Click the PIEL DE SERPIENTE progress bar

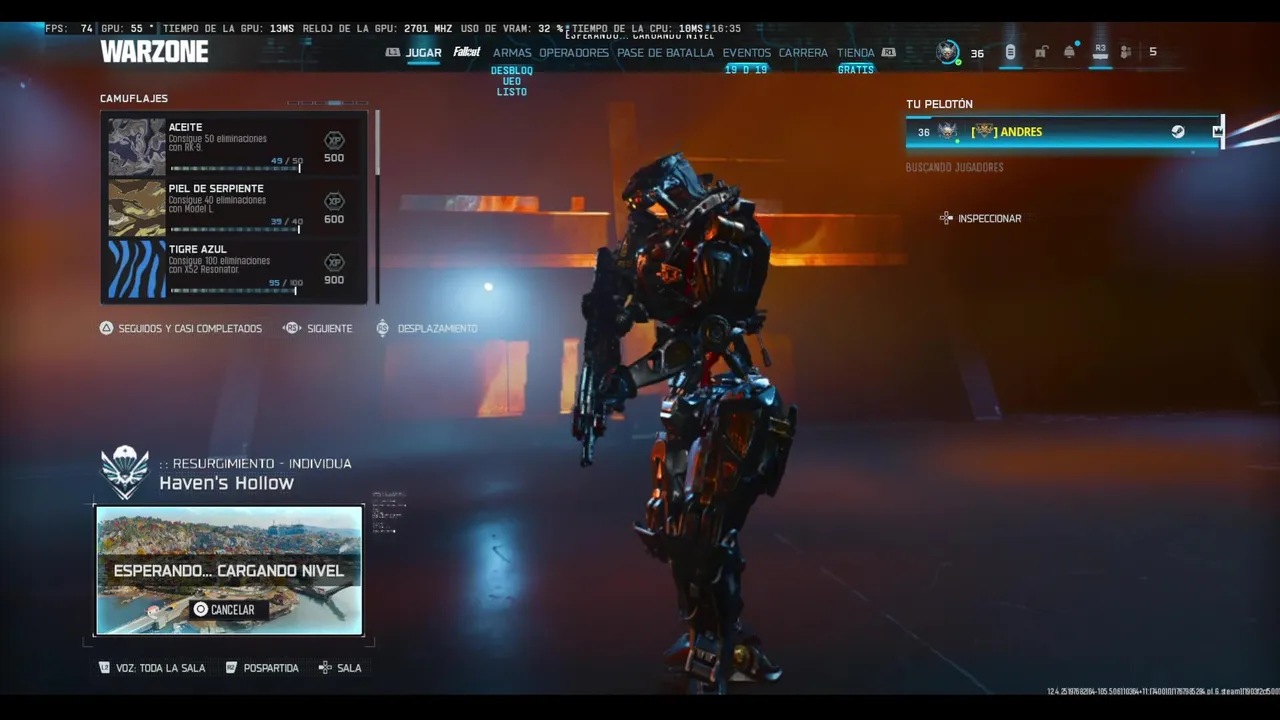235,229
